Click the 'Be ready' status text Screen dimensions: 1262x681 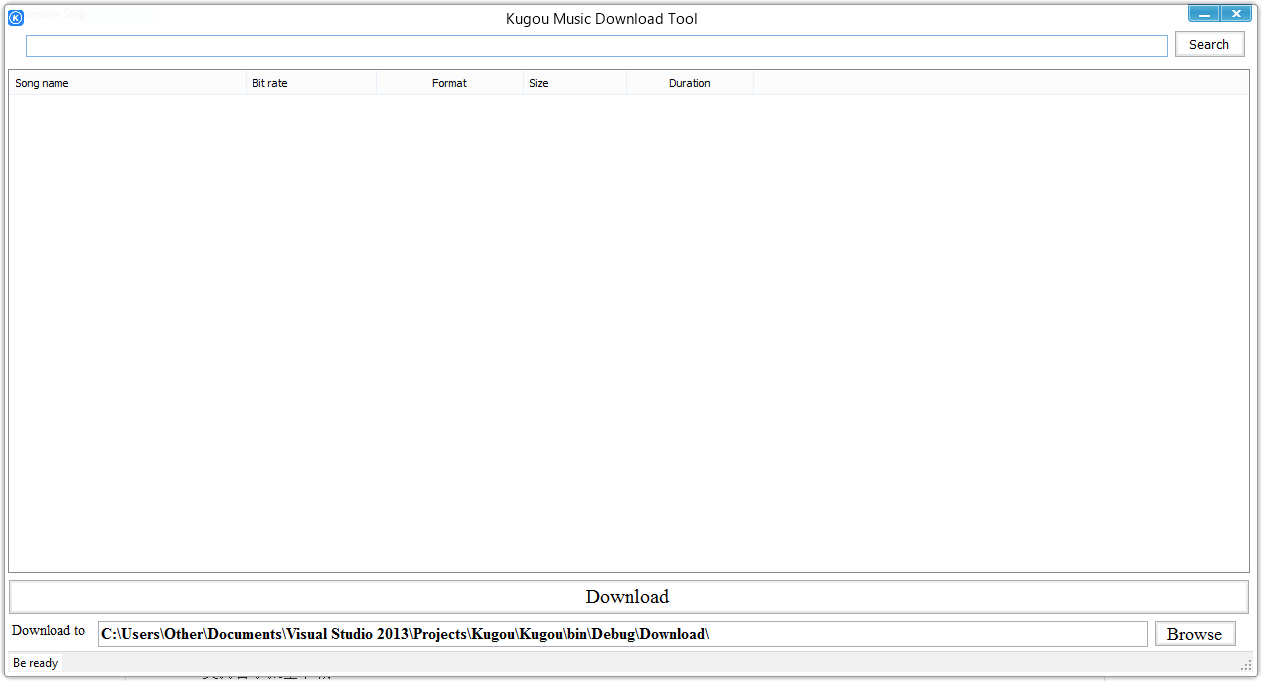pos(36,663)
